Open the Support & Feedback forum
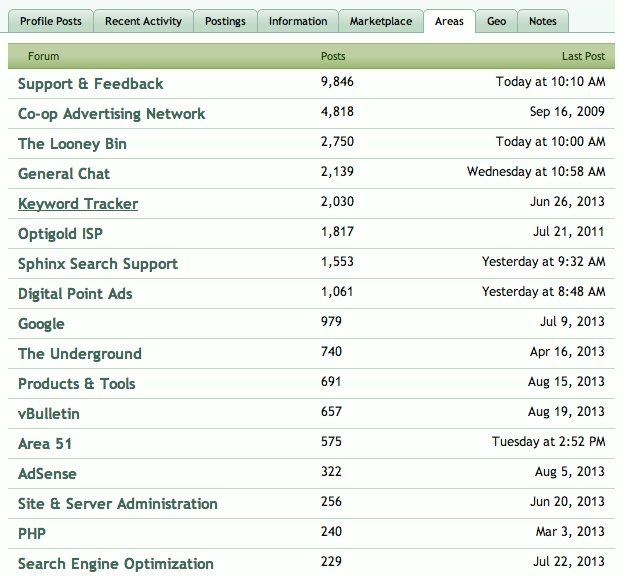The image size is (624, 576). (91, 84)
